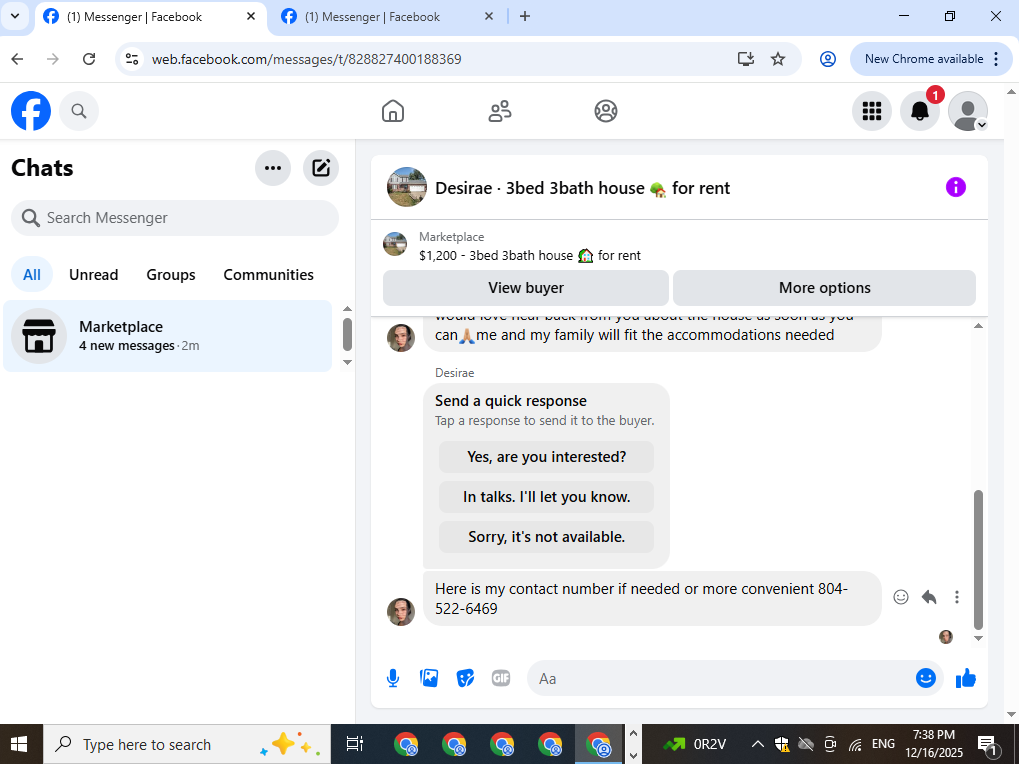The width and height of the screenshot is (1019, 764).
Task: Open the account profile avatar menu
Action: click(968, 111)
